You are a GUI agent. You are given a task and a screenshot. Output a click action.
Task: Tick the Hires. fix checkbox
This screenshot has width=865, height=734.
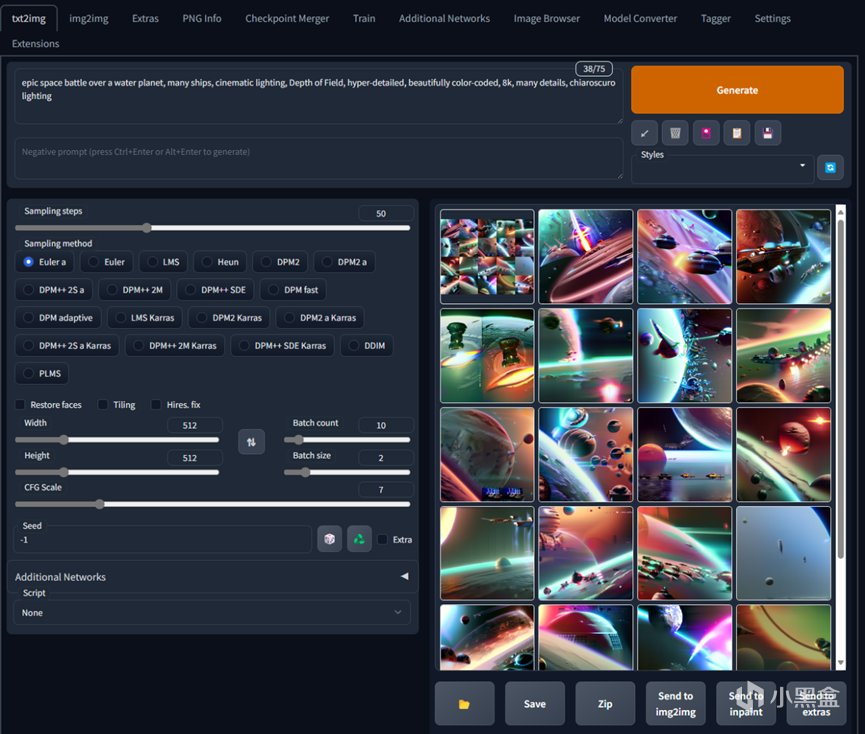click(157, 405)
